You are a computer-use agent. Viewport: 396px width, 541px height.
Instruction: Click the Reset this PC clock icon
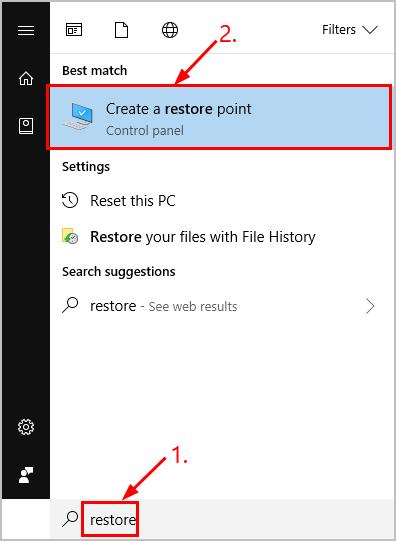coord(70,200)
